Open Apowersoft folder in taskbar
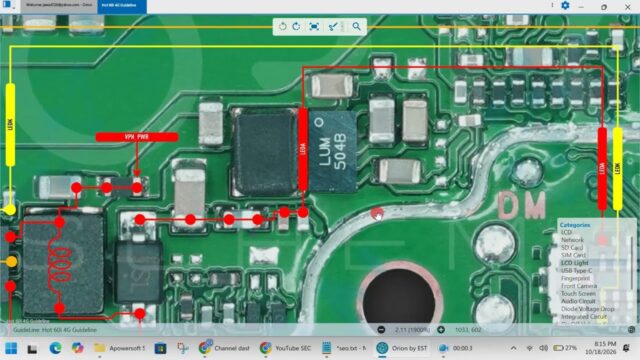Viewport: 640px width, 360px height. [x=119, y=348]
